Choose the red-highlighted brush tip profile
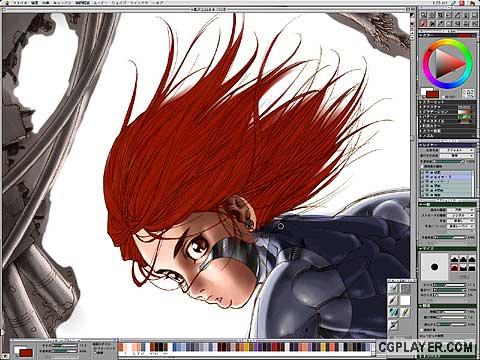The width and height of the screenshot is (480, 360). tap(454, 268)
